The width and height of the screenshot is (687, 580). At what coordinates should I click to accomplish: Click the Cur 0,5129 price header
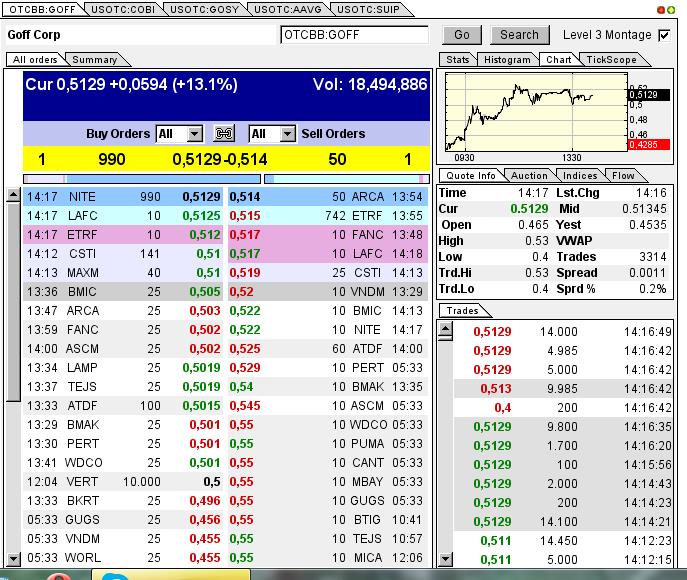[x=131, y=85]
